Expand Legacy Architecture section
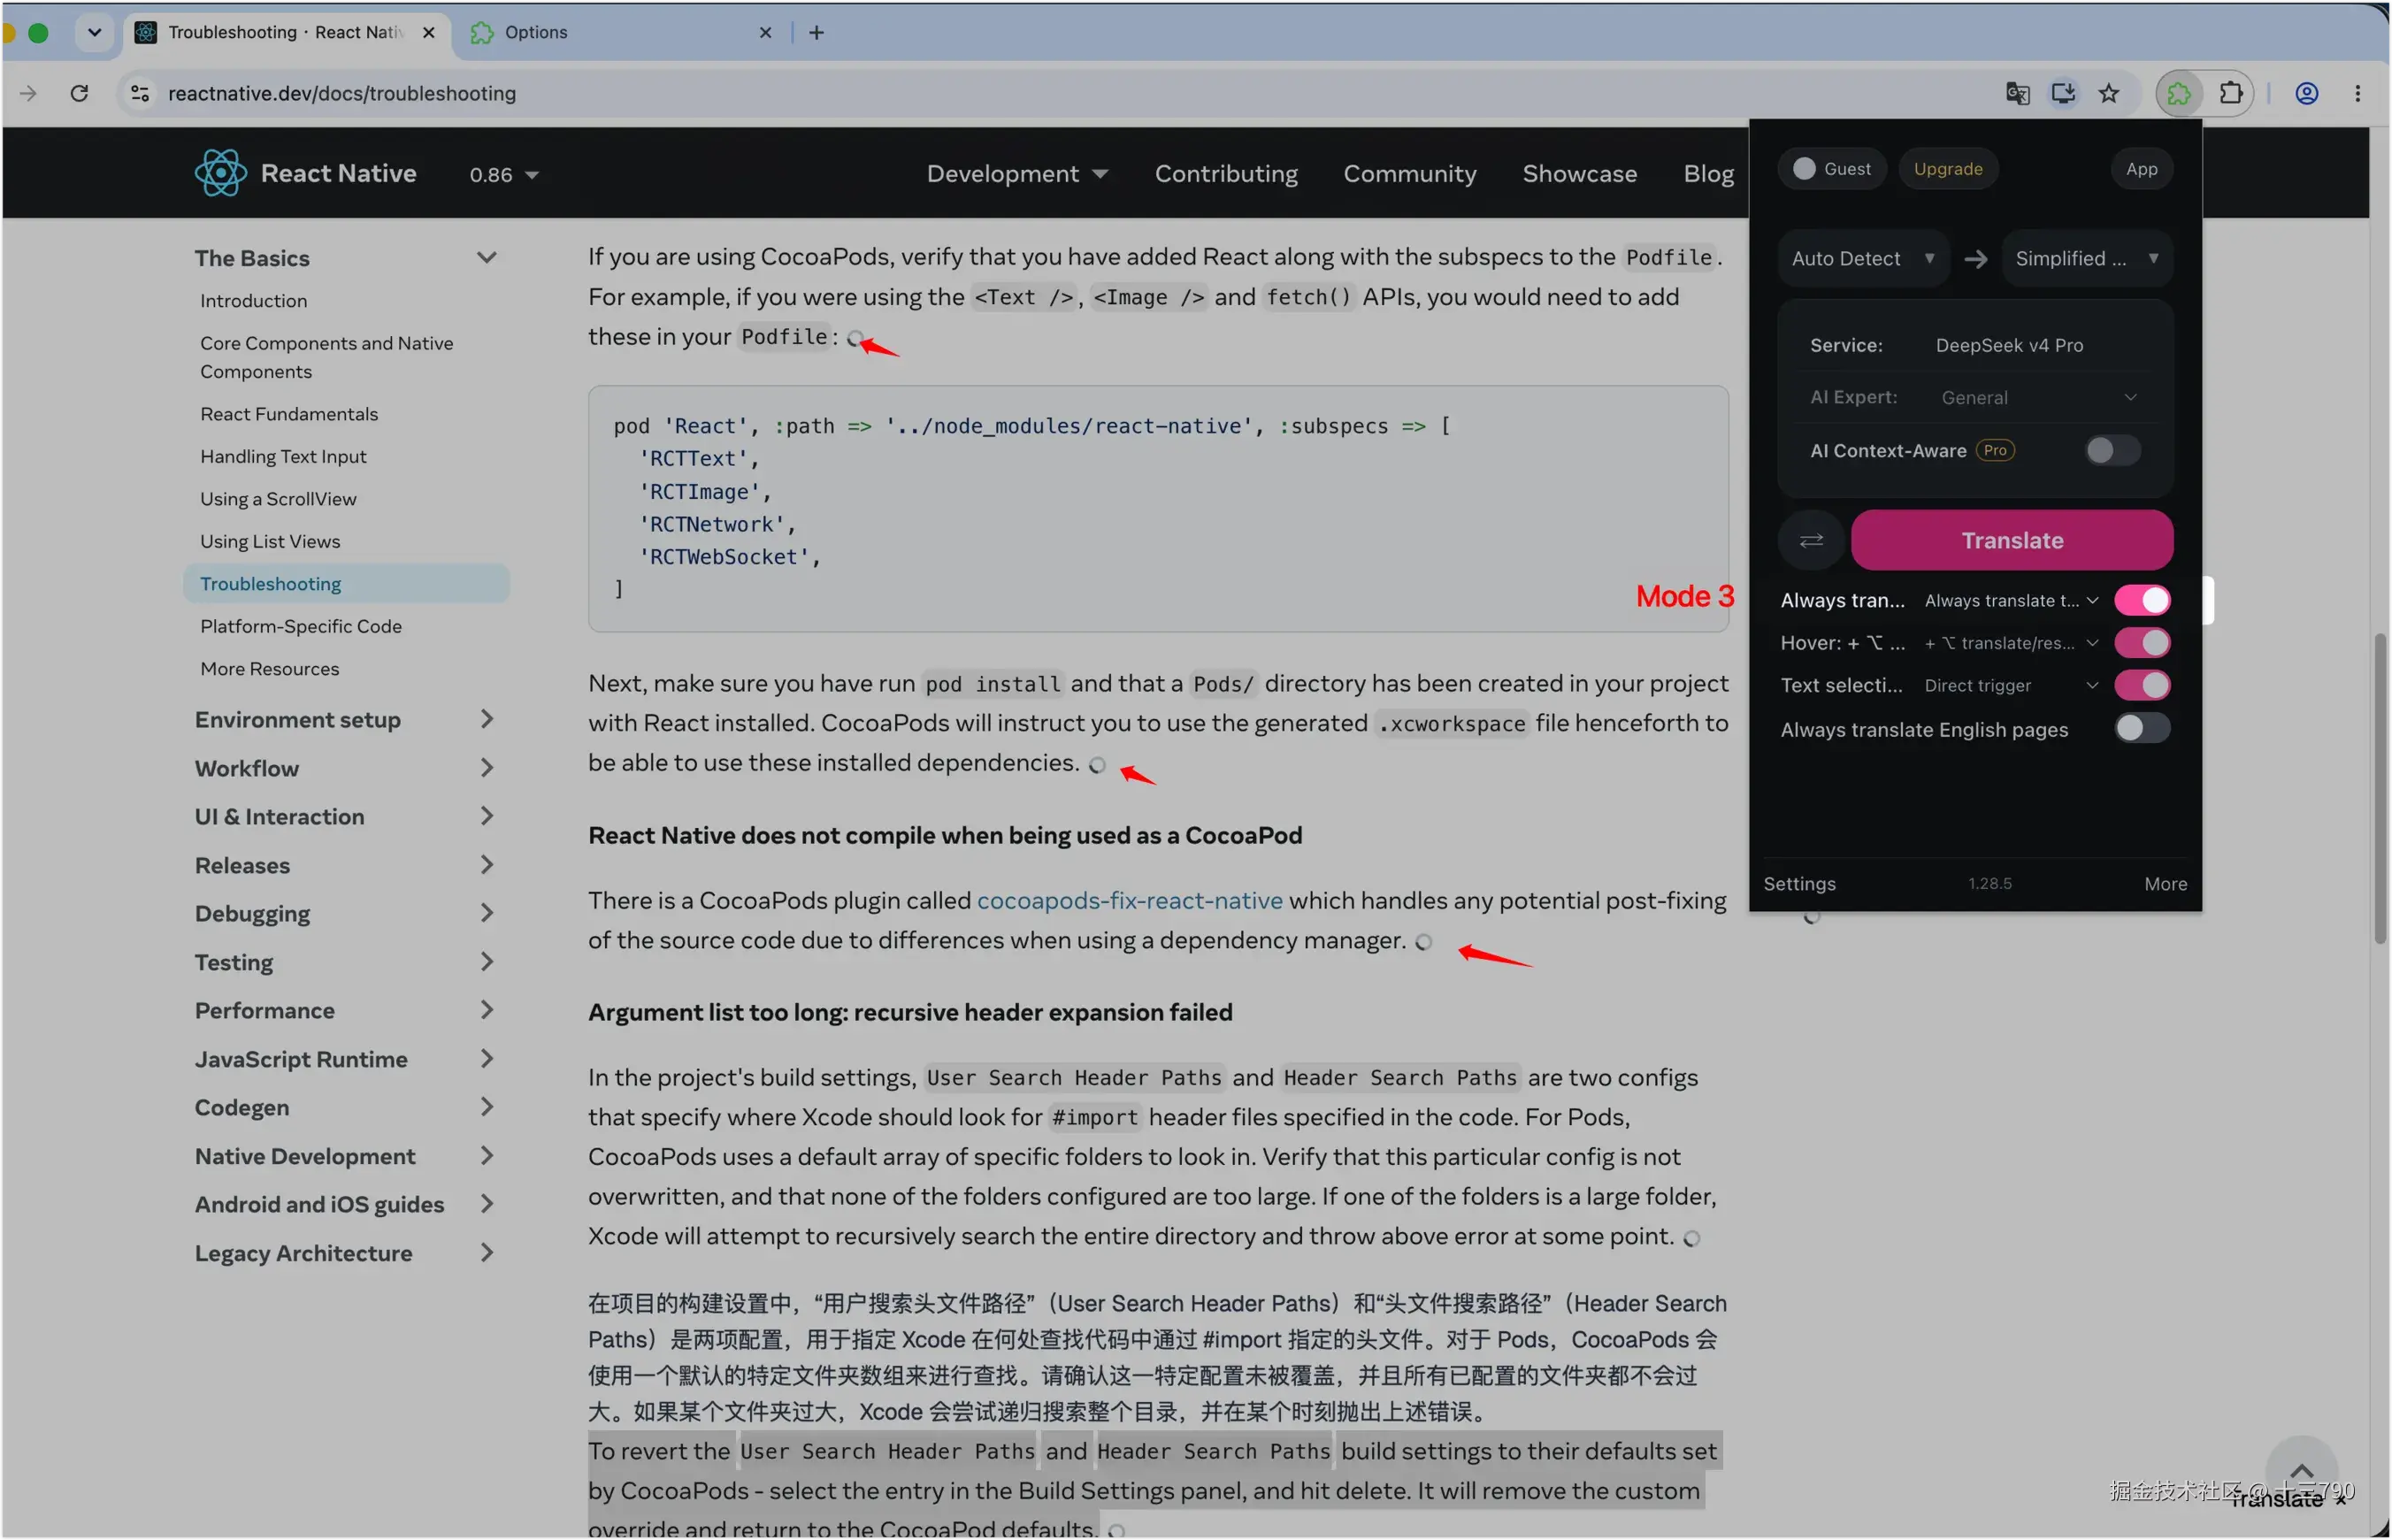Image resolution: width=2392 pixels, height=1540 pixels. coord(344,1254)
